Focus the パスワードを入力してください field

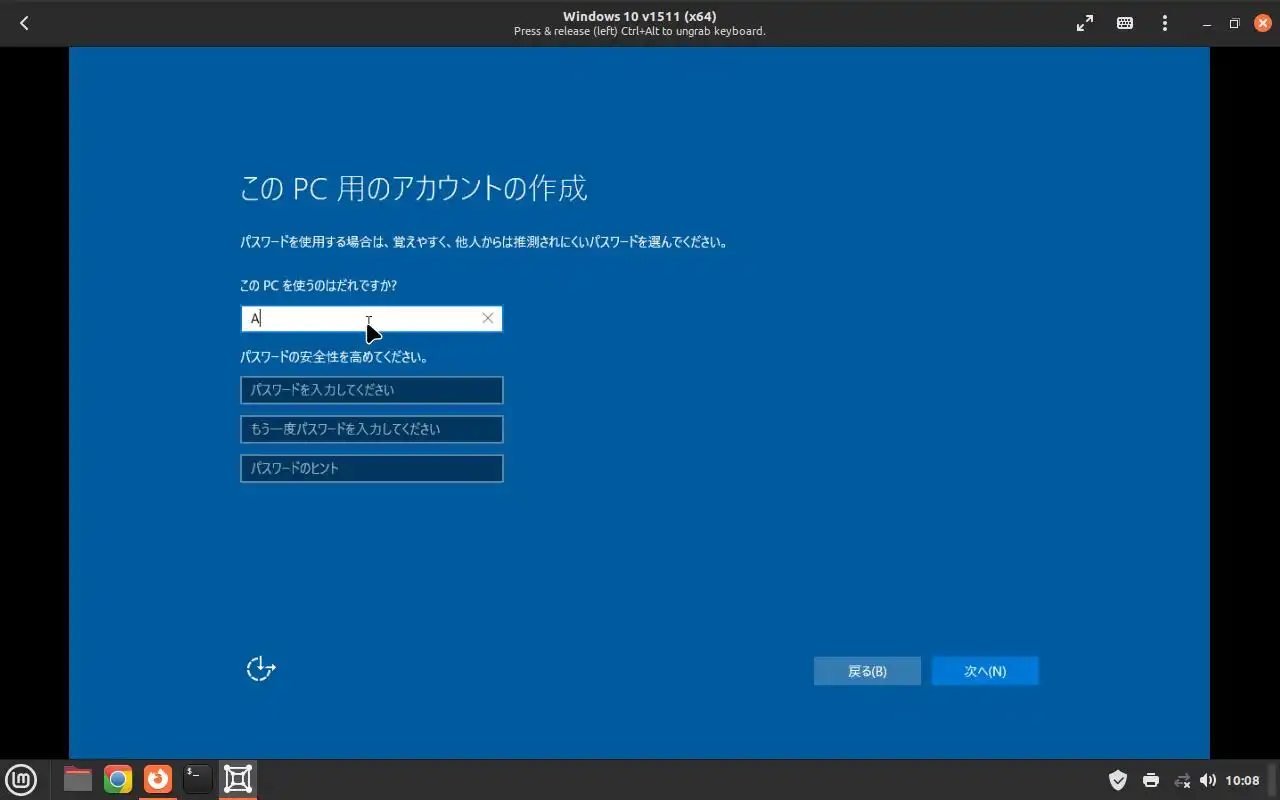click(x=372, y=390)
